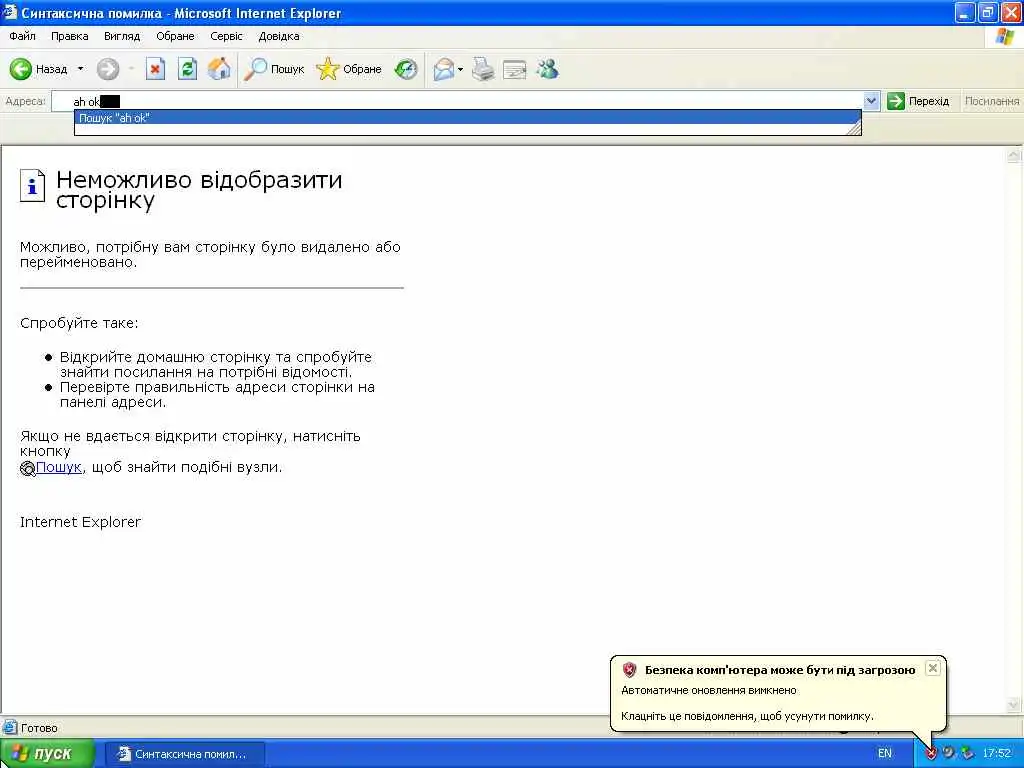
Task: Refresh the page with the green arrows icon
Action: (187, 69)
